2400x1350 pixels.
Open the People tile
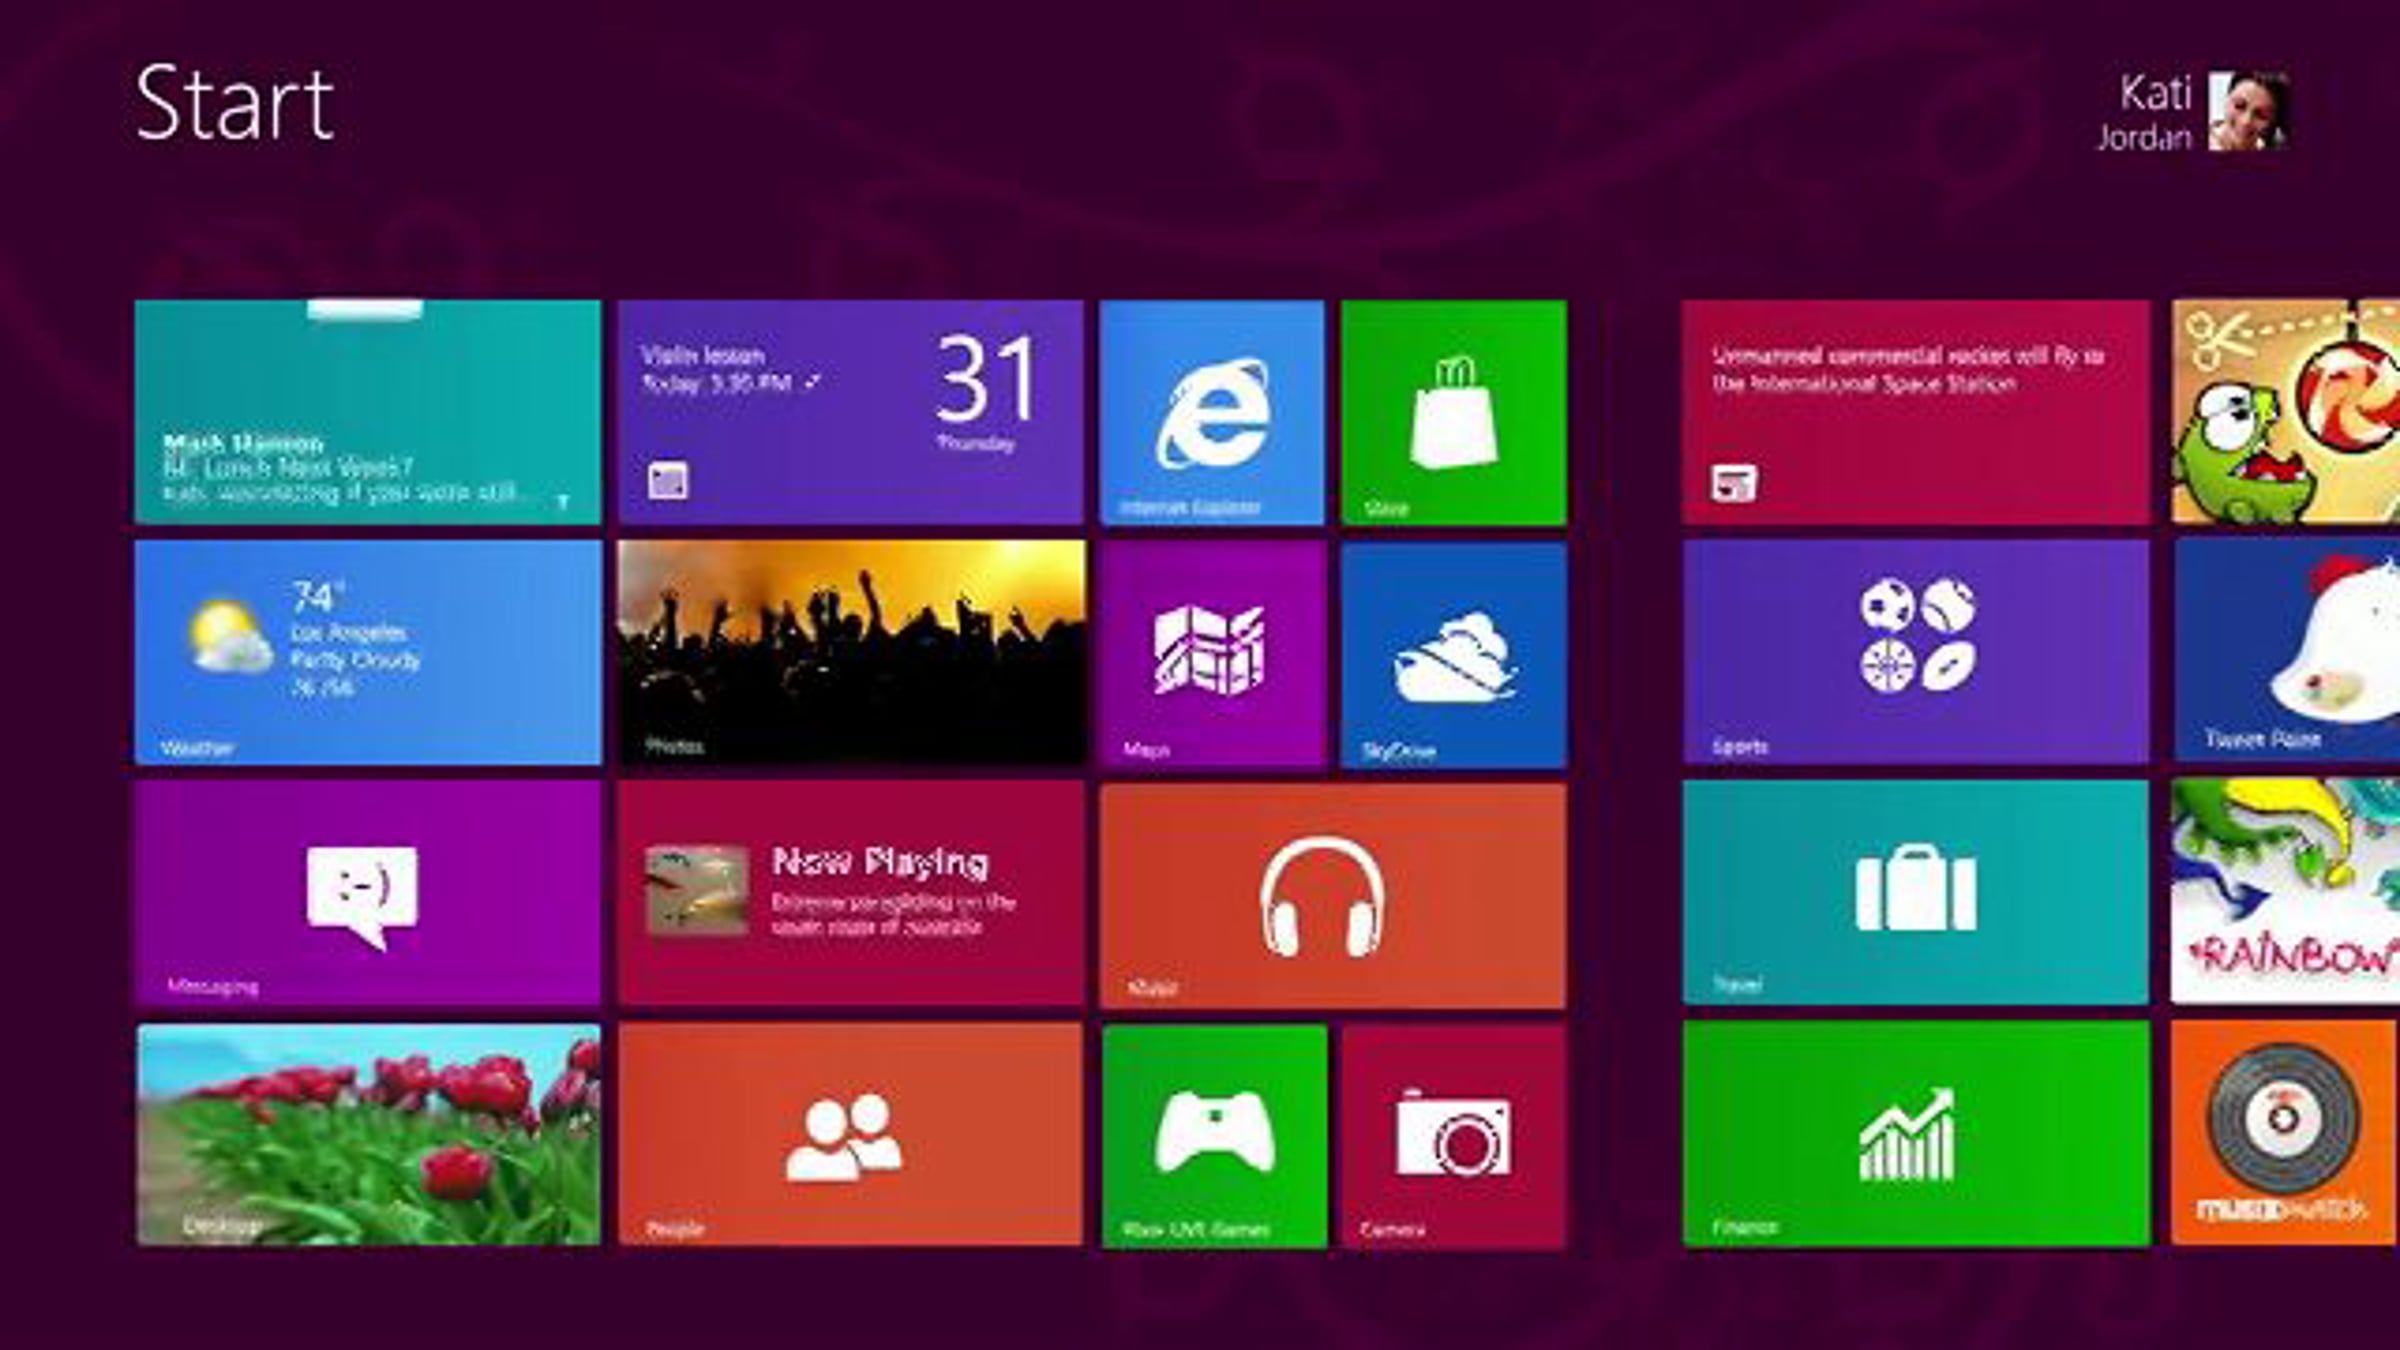point(849,1135)
